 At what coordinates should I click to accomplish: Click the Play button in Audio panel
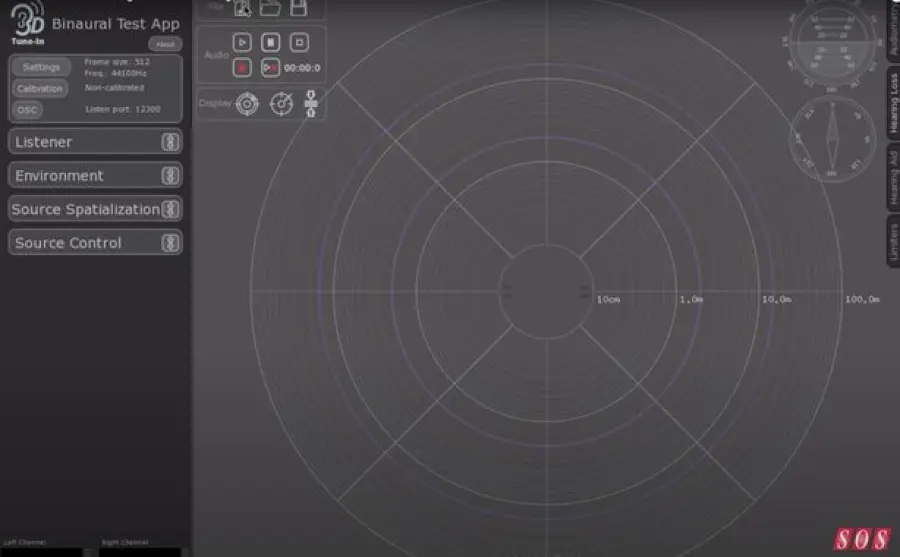pos(242,42)
